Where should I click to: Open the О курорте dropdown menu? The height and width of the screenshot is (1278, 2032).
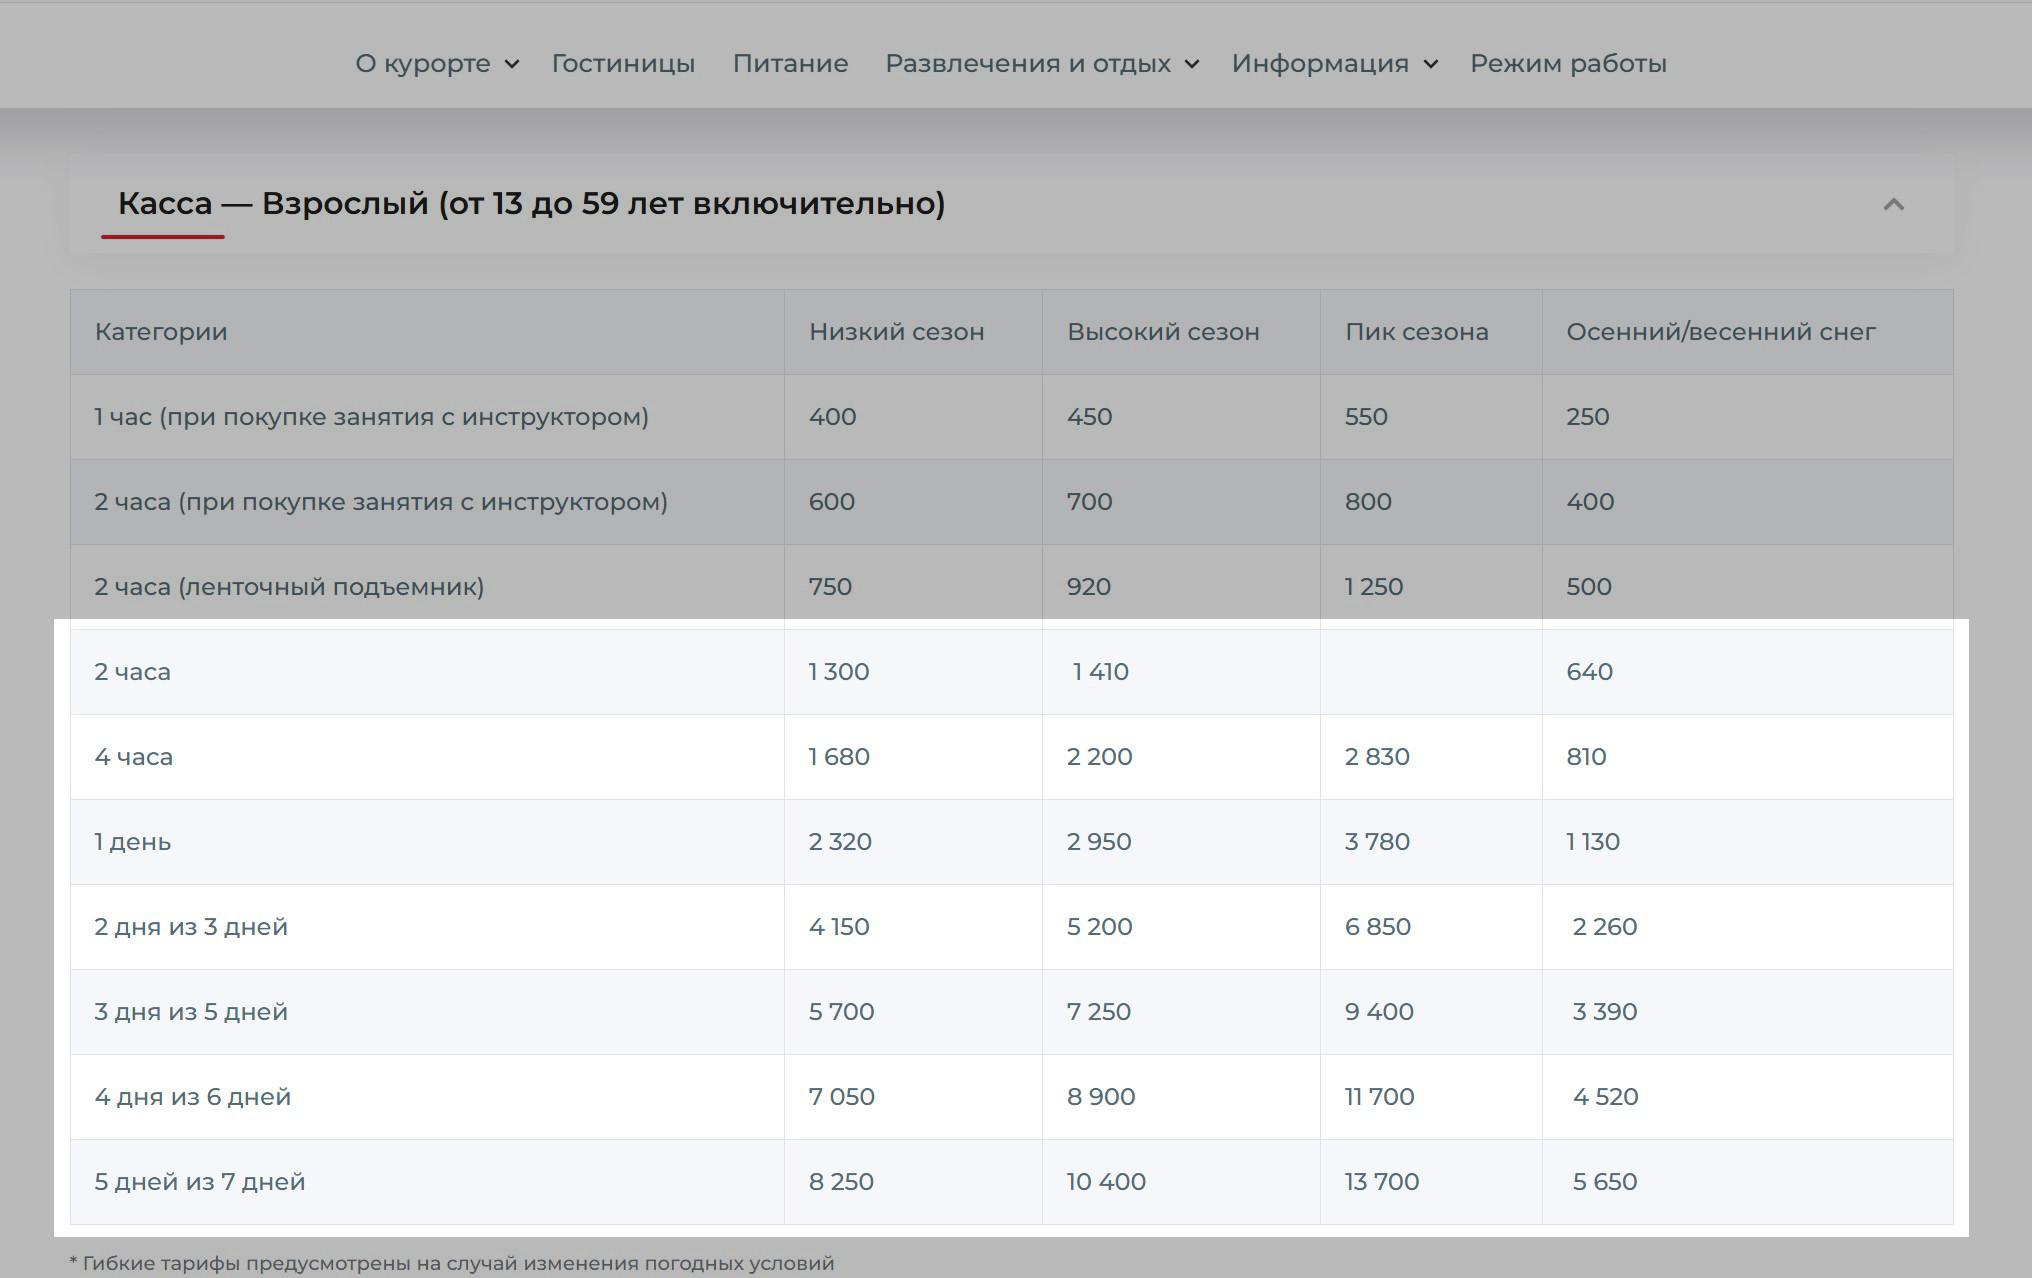tap(437, 63)
